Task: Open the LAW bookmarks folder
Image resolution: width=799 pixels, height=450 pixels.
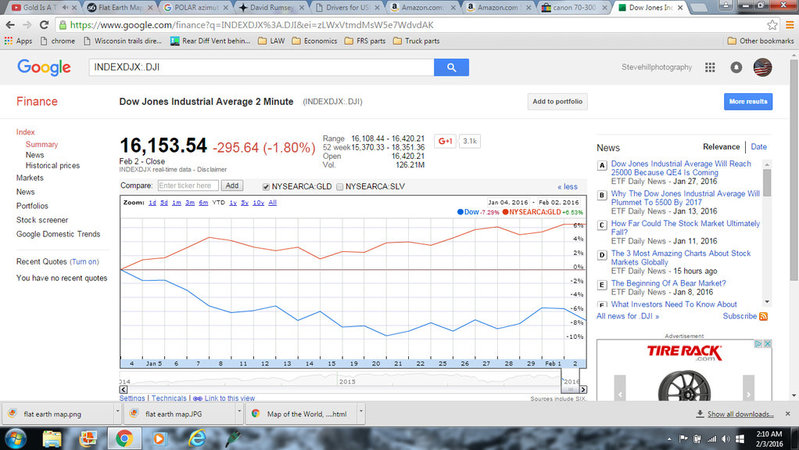Action: [x=272, y=41]
